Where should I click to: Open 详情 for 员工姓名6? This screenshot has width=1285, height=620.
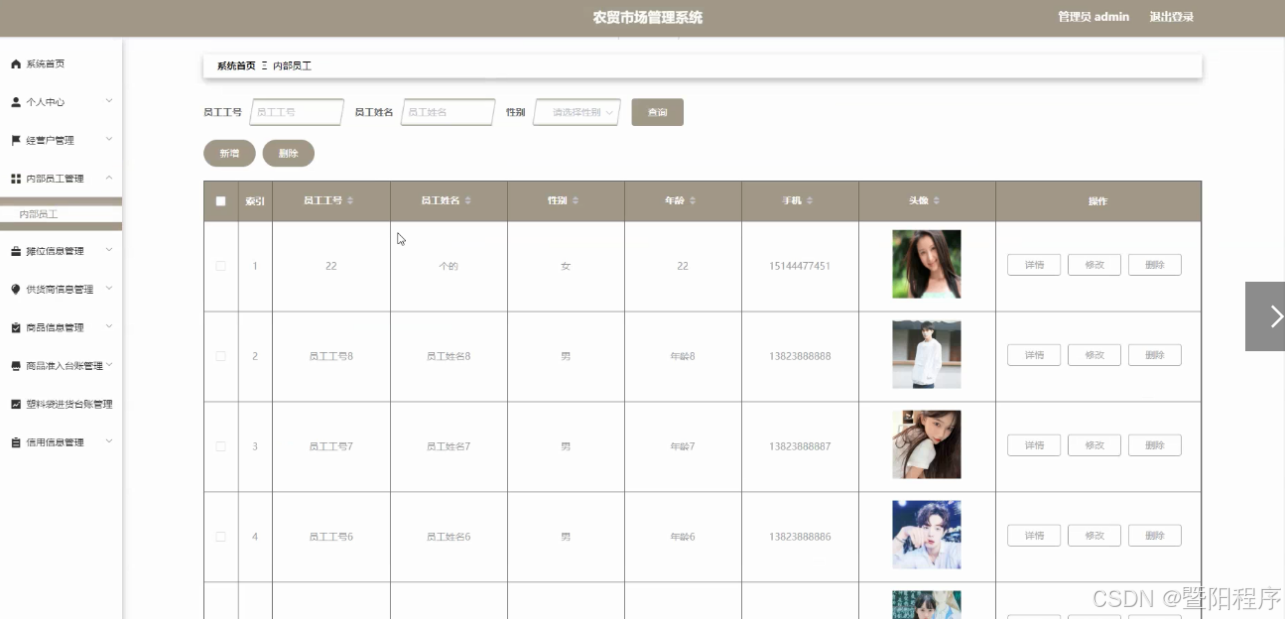(x=1034, y=535)
